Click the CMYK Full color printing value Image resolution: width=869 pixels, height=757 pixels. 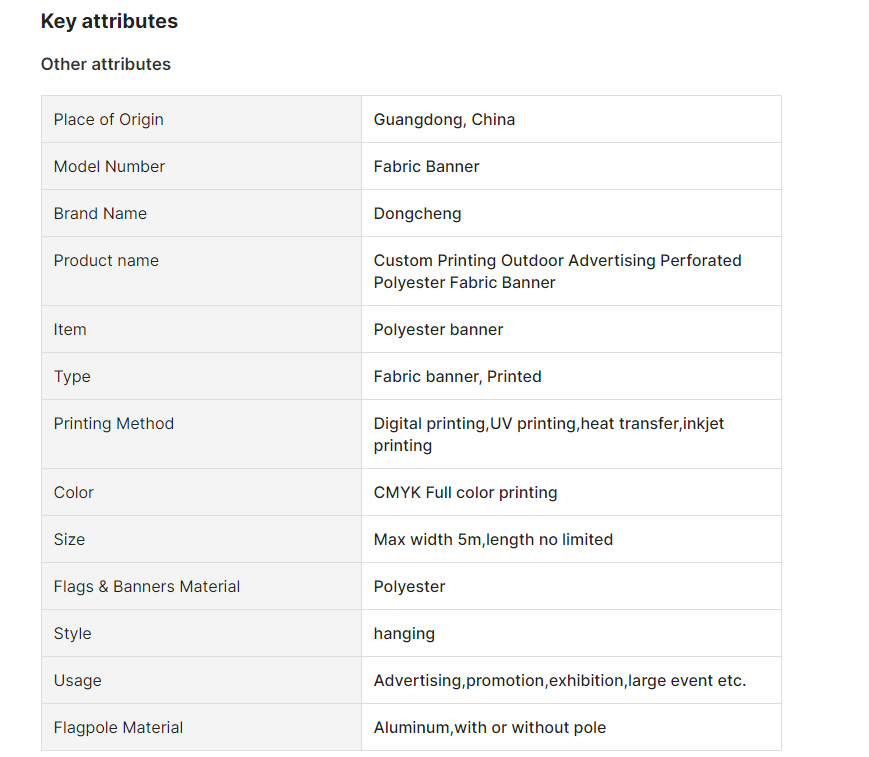[x=466, y=493]
